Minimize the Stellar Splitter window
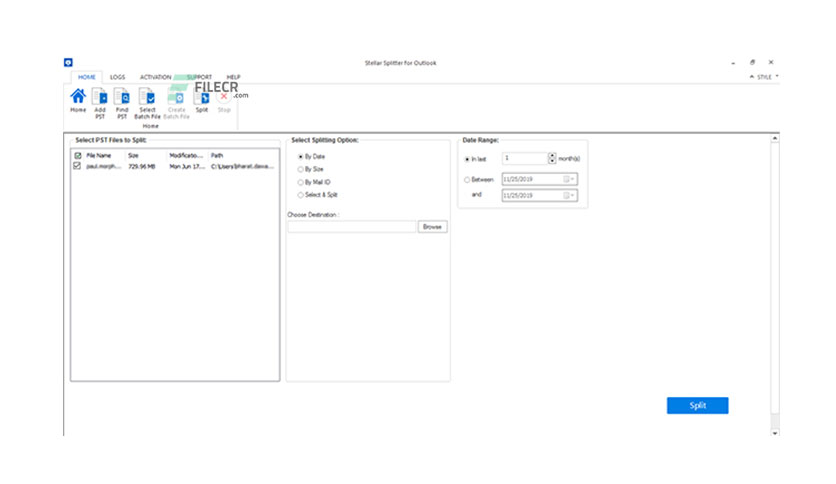Image resolution: width=836 pixels, height=484 pixels. [x=733, y=63]
